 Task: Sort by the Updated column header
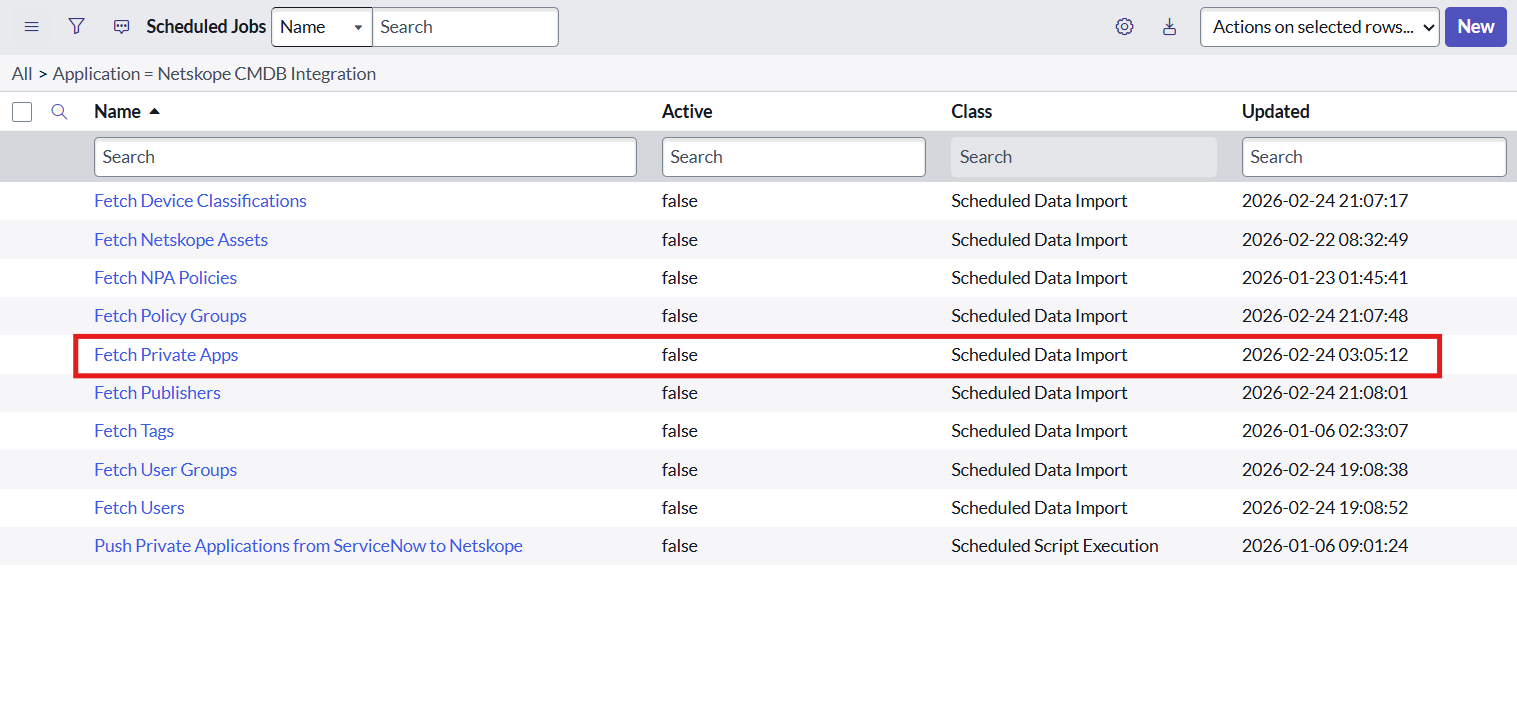point(1275,112)
